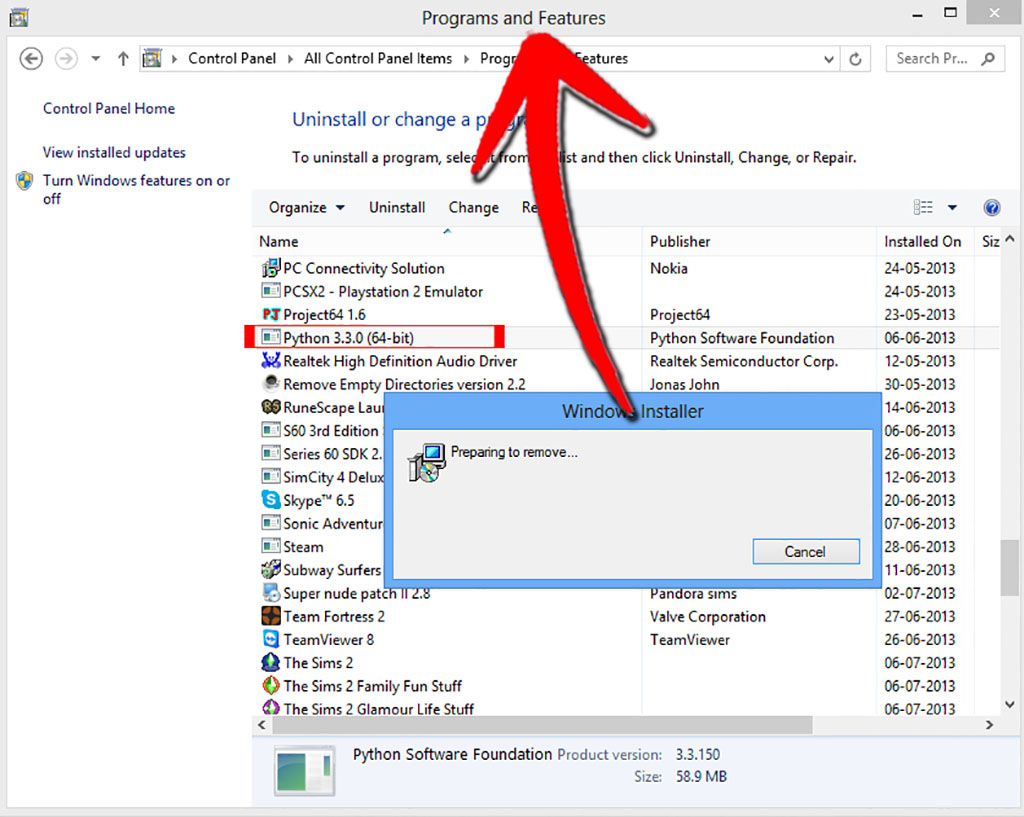Click the Windows features shield icon

coord(25,180)
